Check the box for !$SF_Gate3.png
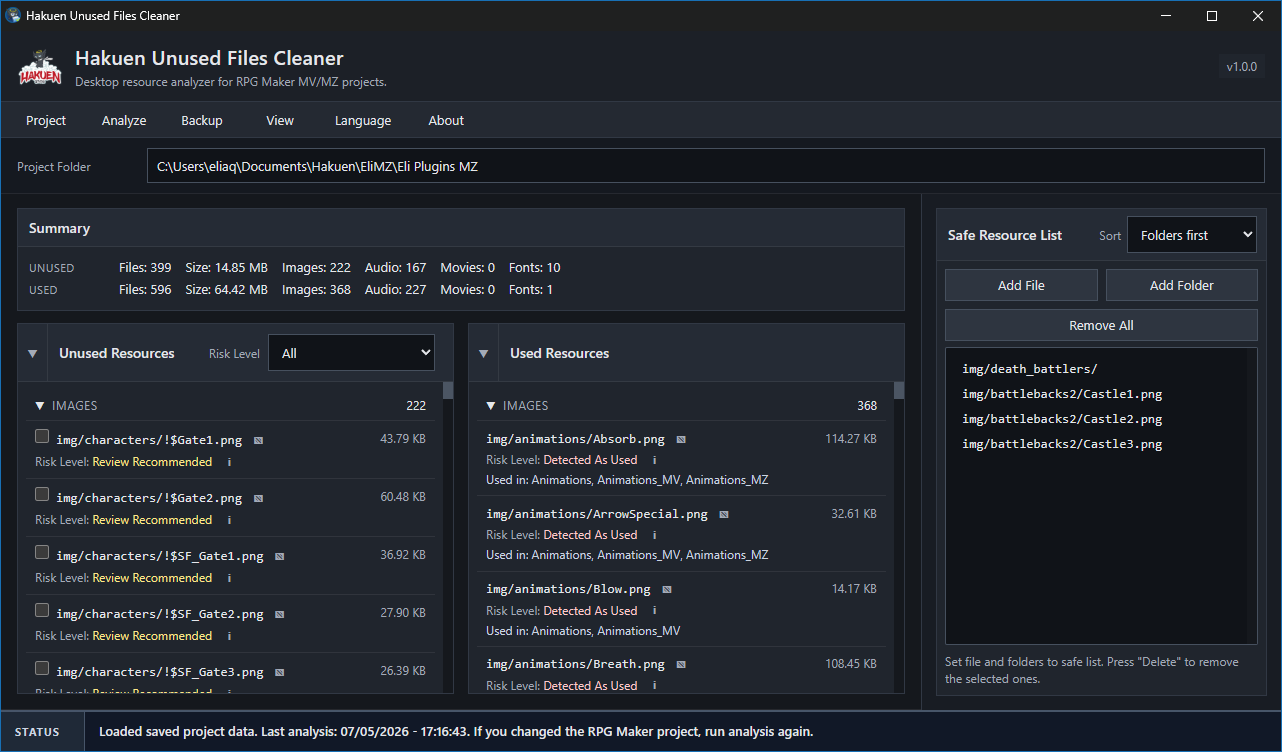 point(42,668)
